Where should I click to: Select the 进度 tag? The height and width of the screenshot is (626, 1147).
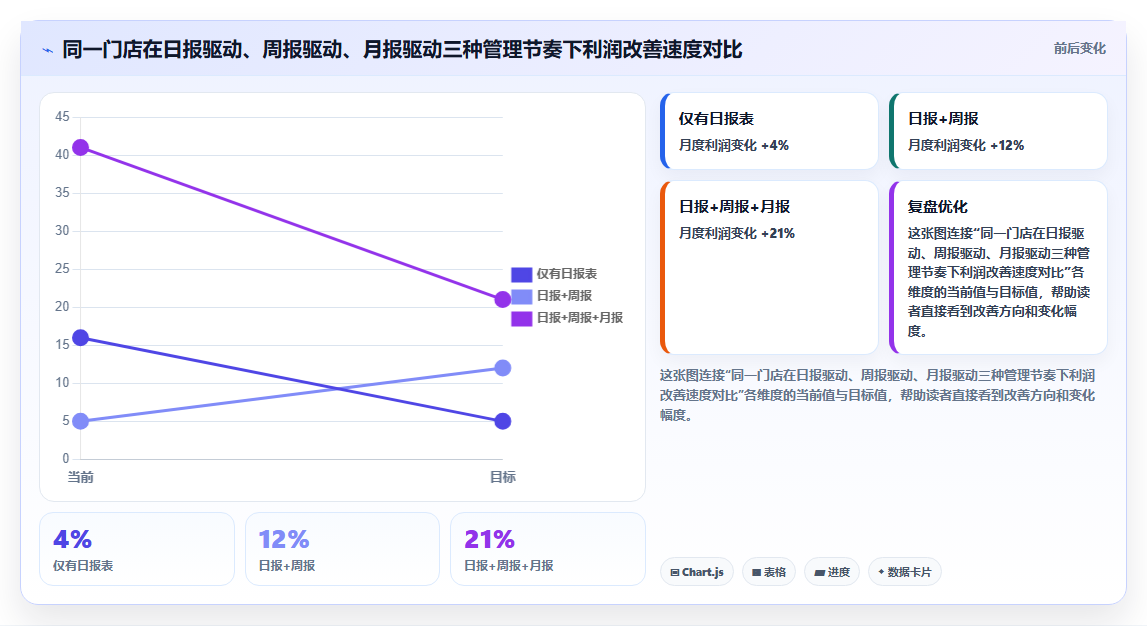[832, 572]
